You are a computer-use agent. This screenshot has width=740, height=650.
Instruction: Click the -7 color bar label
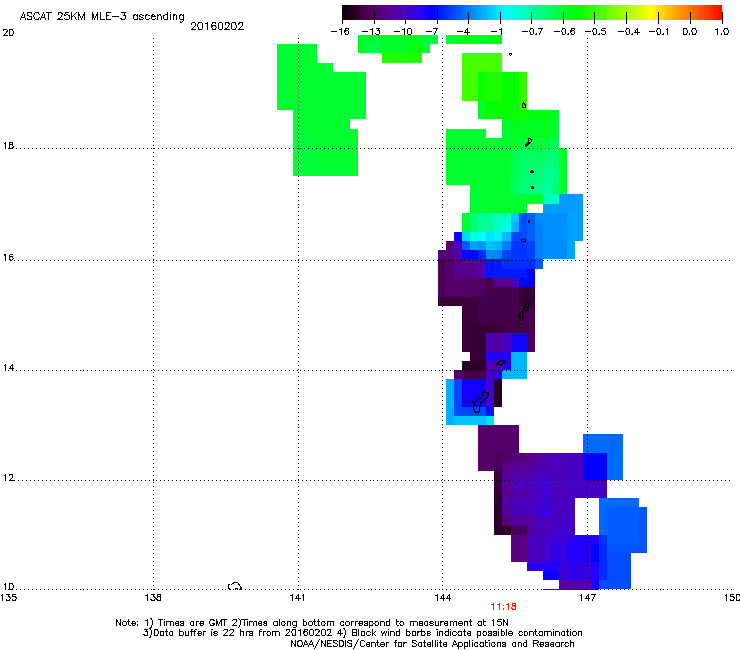click(432, 32)
